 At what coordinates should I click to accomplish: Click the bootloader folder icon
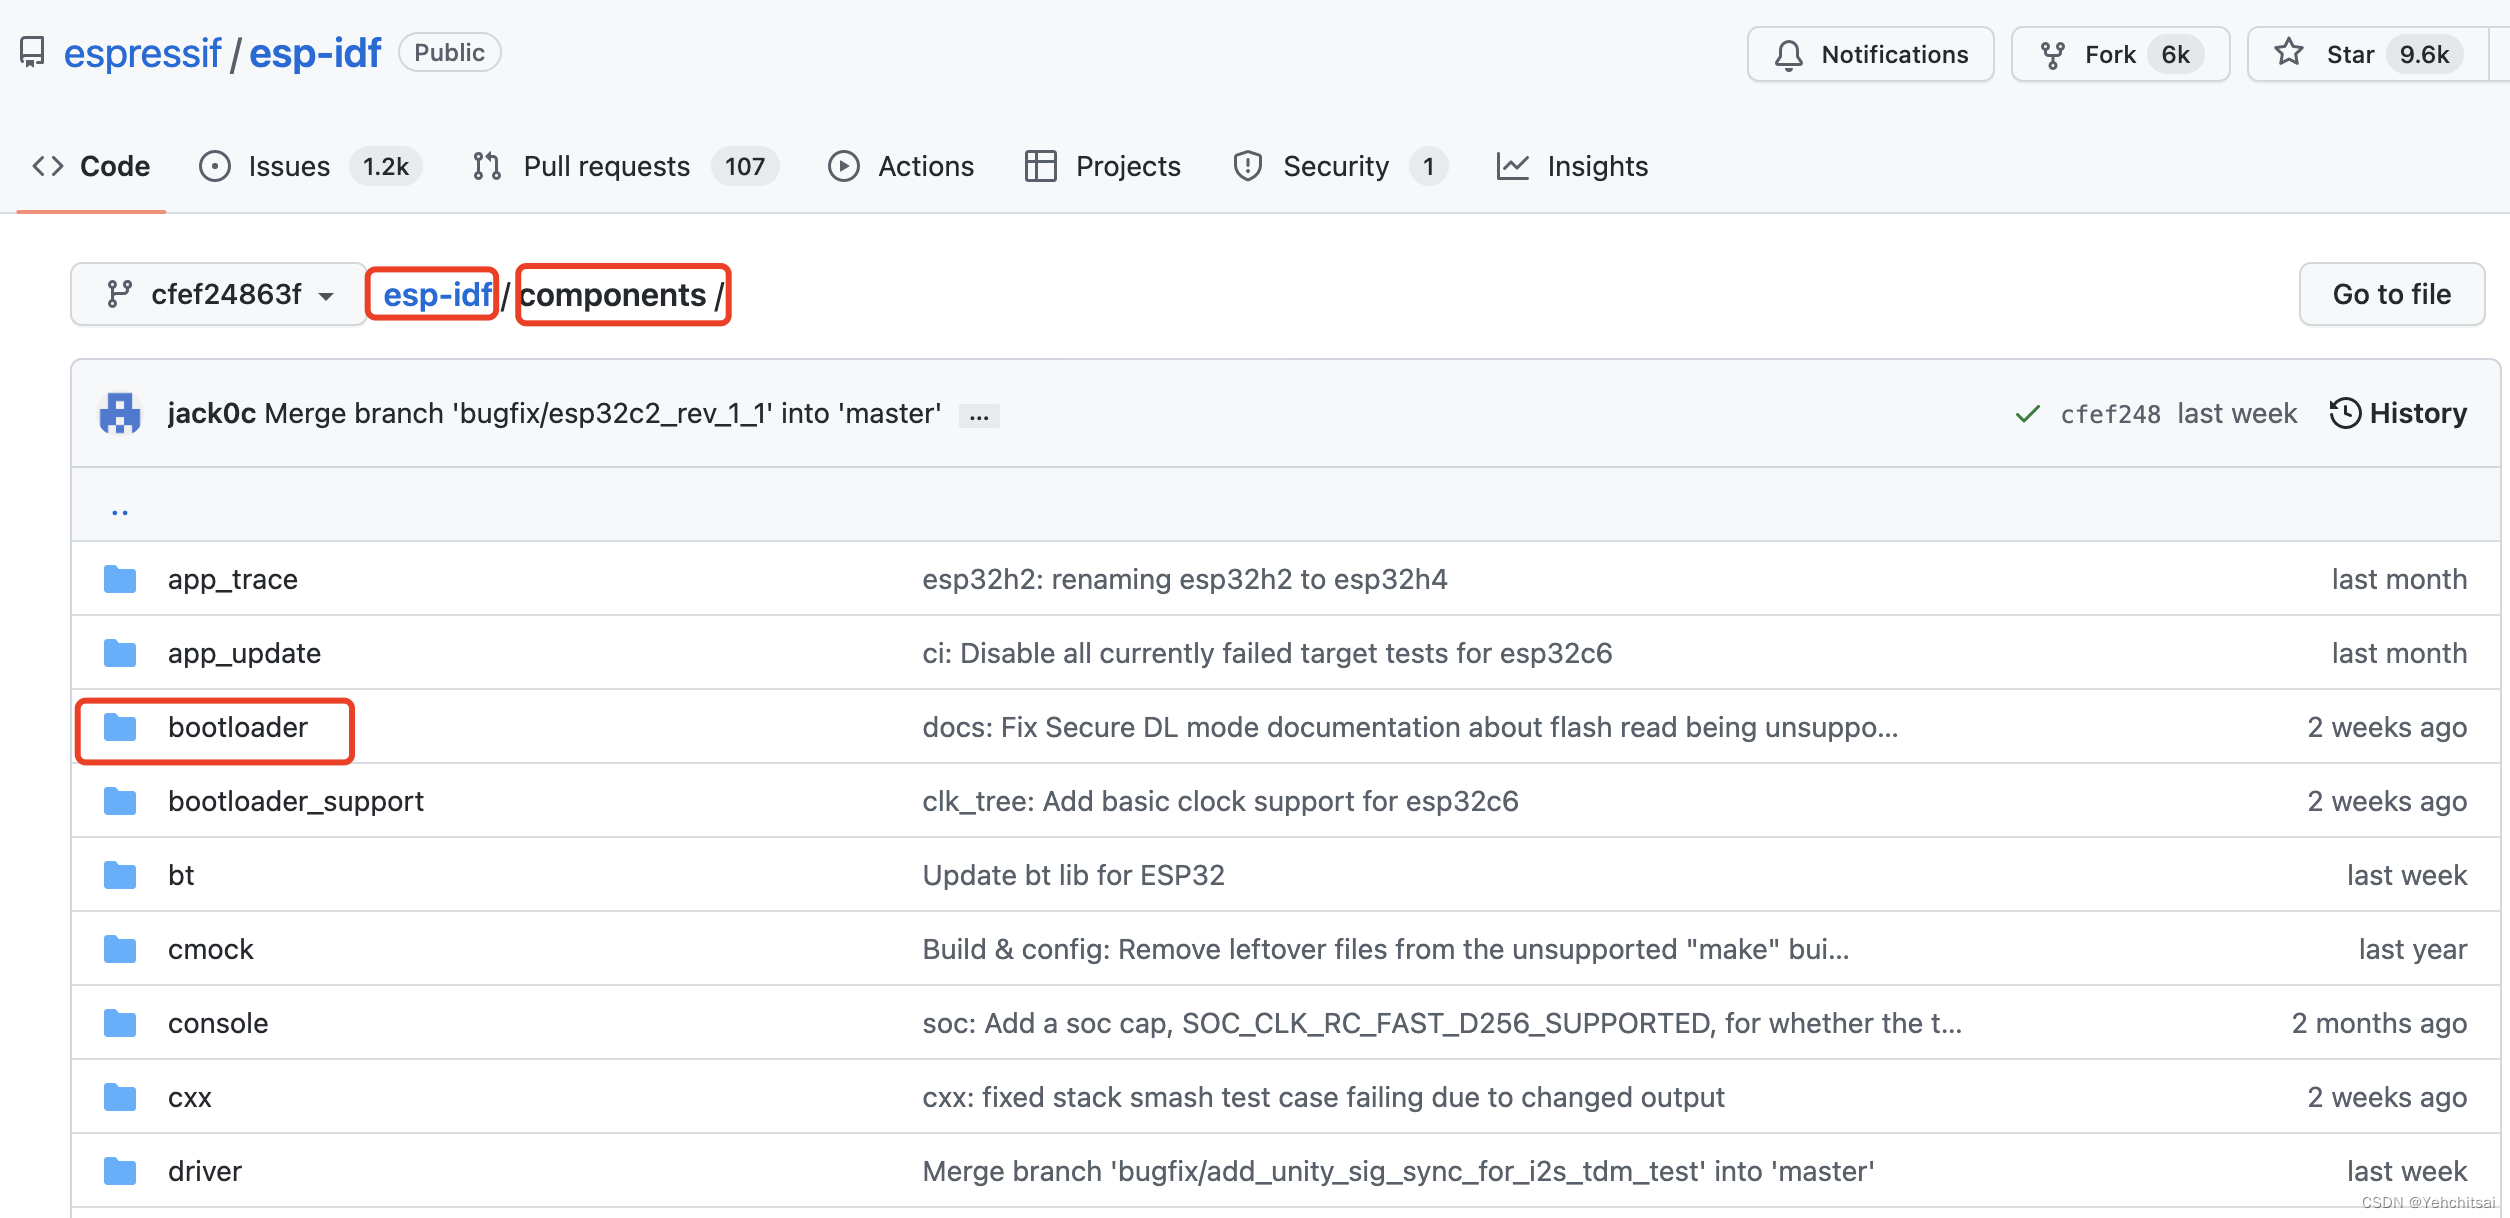point(120,727)
